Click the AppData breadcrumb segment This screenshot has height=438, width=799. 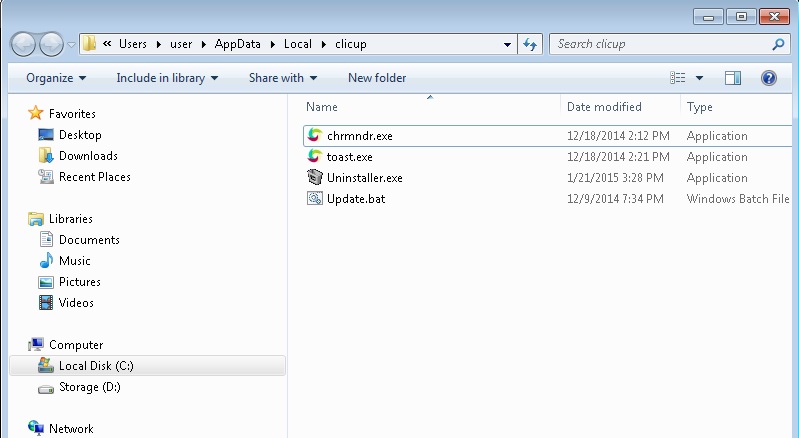click(x=237, y=44)
